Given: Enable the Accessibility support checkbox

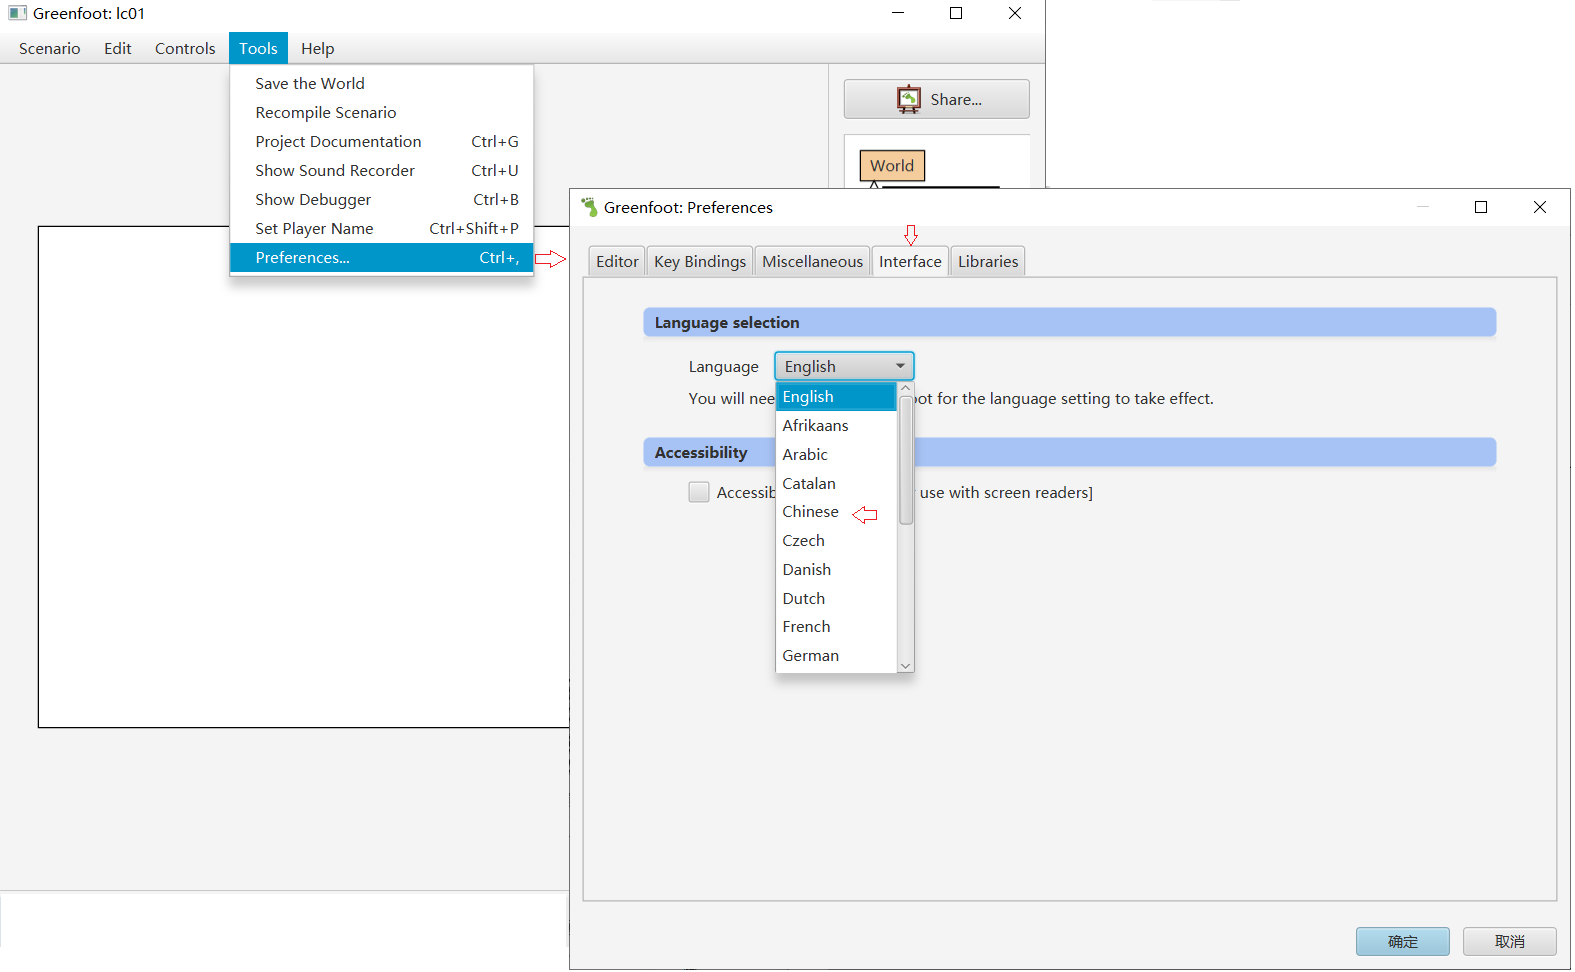Looking at the screenshot, I should (x=699, y=492).
